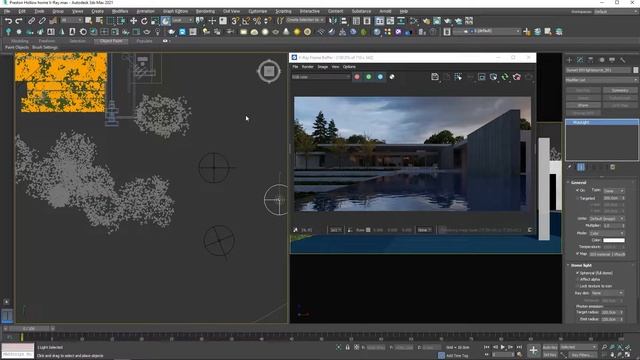This screenshot has width=640, height=360.
Task: Open the Units dropdown
Action: [607, 219]
